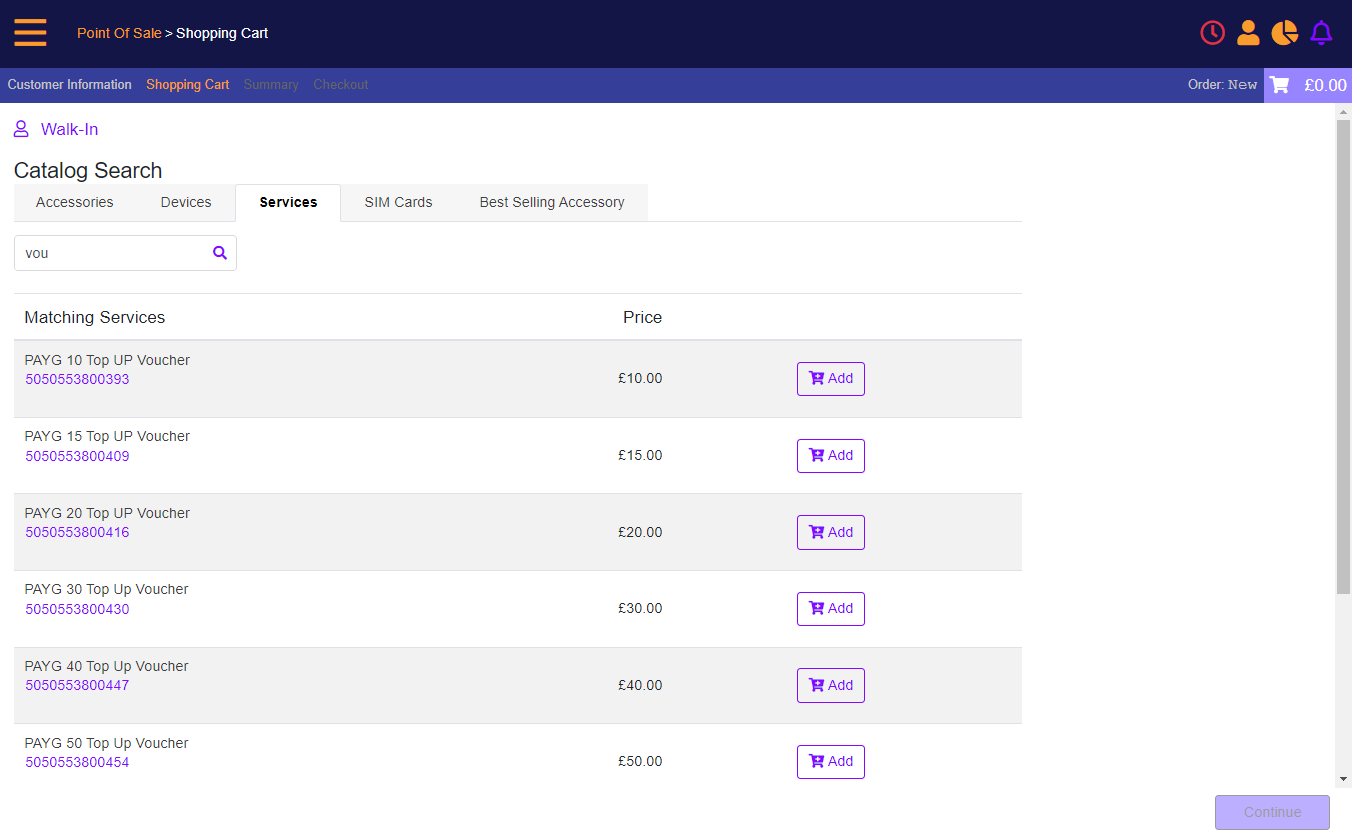
Task: Click the £30.00 price cell
Action: tap(640, 608)
